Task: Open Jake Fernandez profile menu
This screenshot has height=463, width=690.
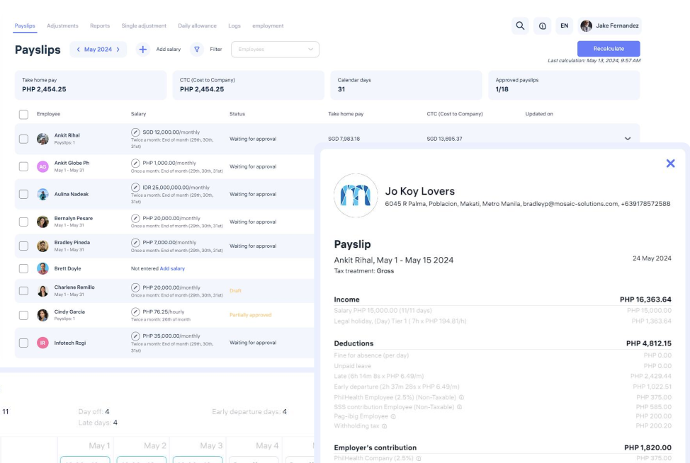Action: click(x=610, y=26)
